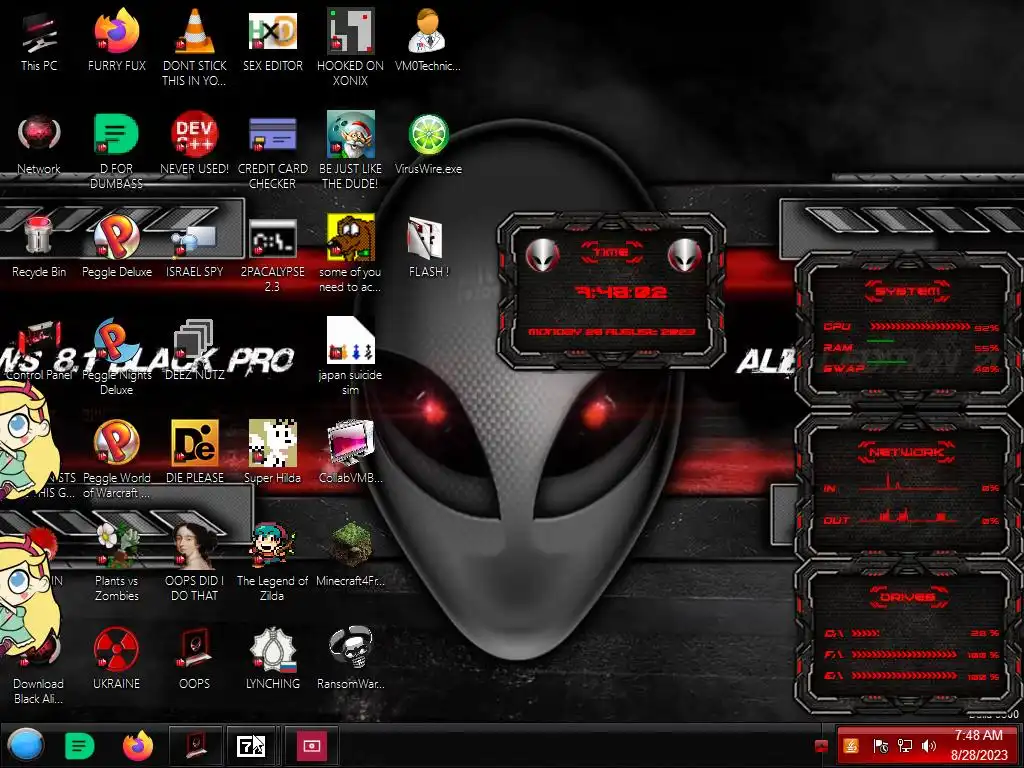Viewport: 1024px width, 768px height.
Task: Click the Time widget clock display
Action: [620, 292]
